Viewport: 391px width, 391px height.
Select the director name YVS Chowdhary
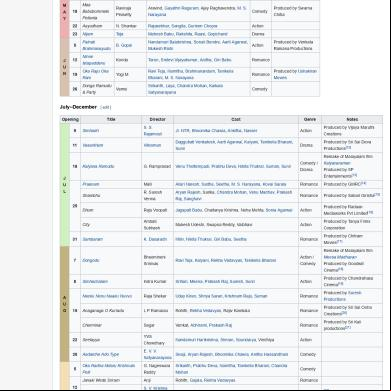point(154,340)
